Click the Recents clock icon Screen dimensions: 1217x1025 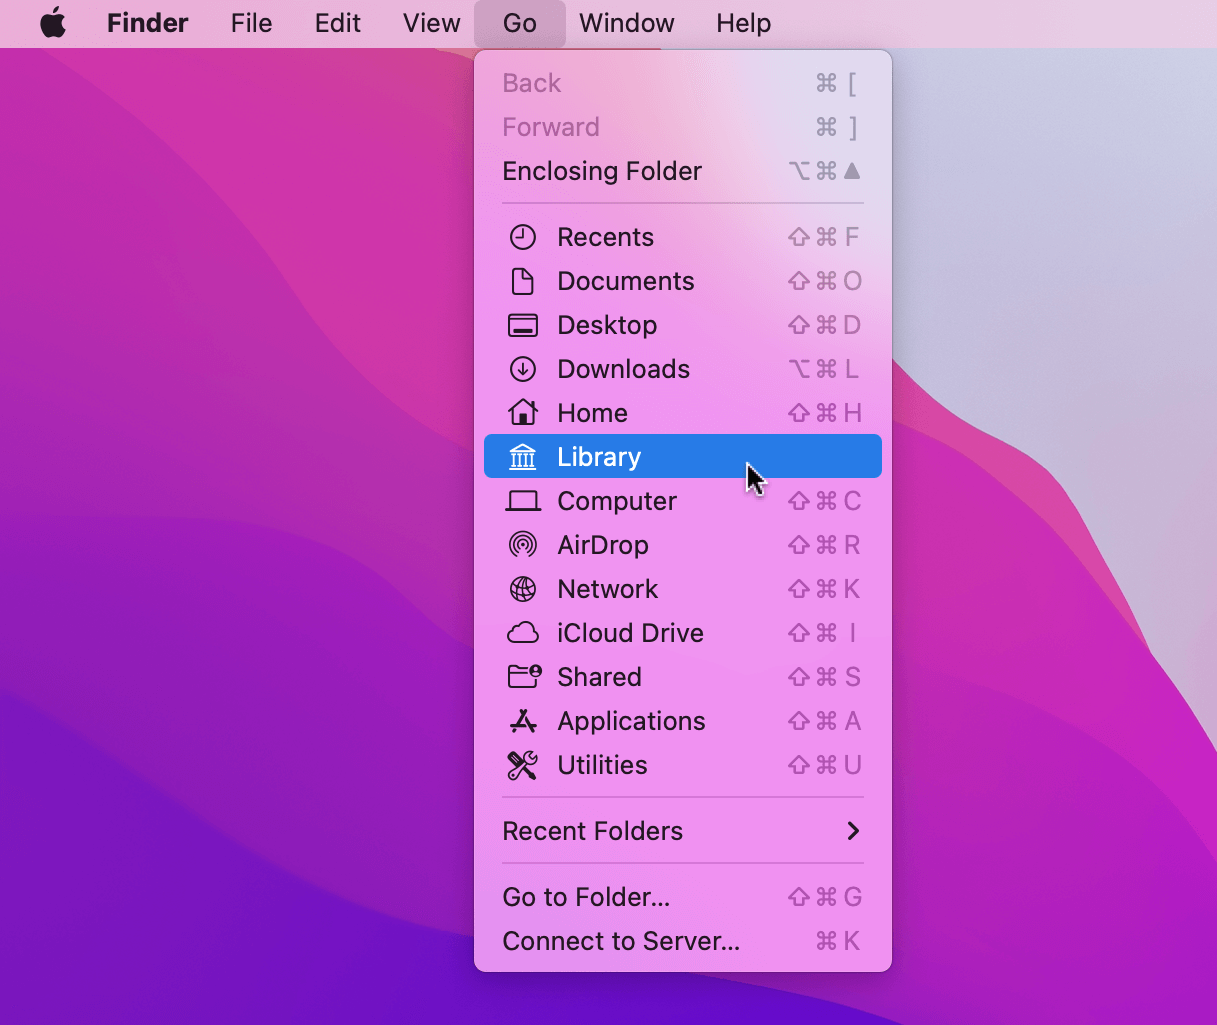pos(523,237)
